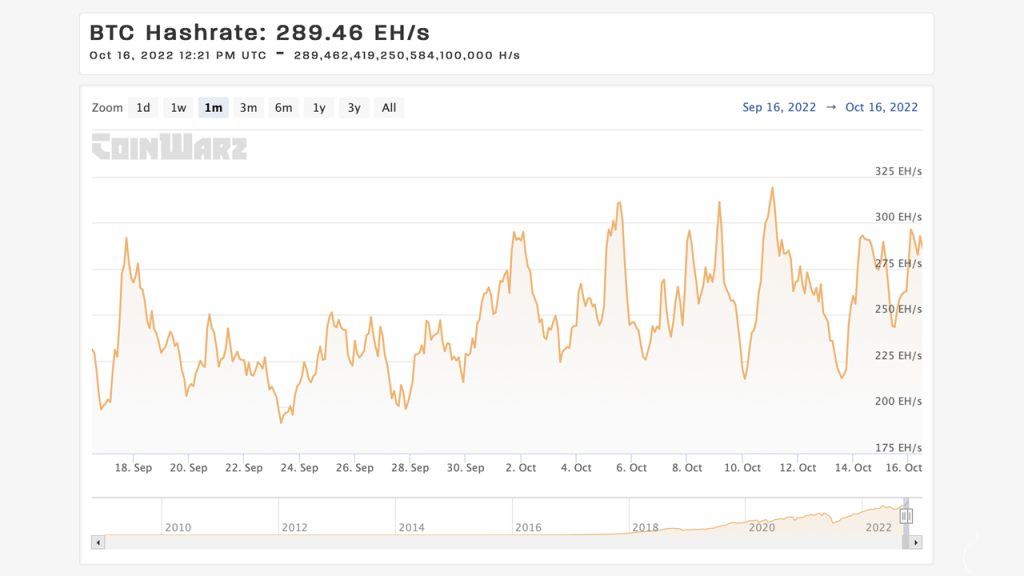The image size is (1024, 576).
Task: Open the Sep 16, 2022 start date field
Action: 780,107
